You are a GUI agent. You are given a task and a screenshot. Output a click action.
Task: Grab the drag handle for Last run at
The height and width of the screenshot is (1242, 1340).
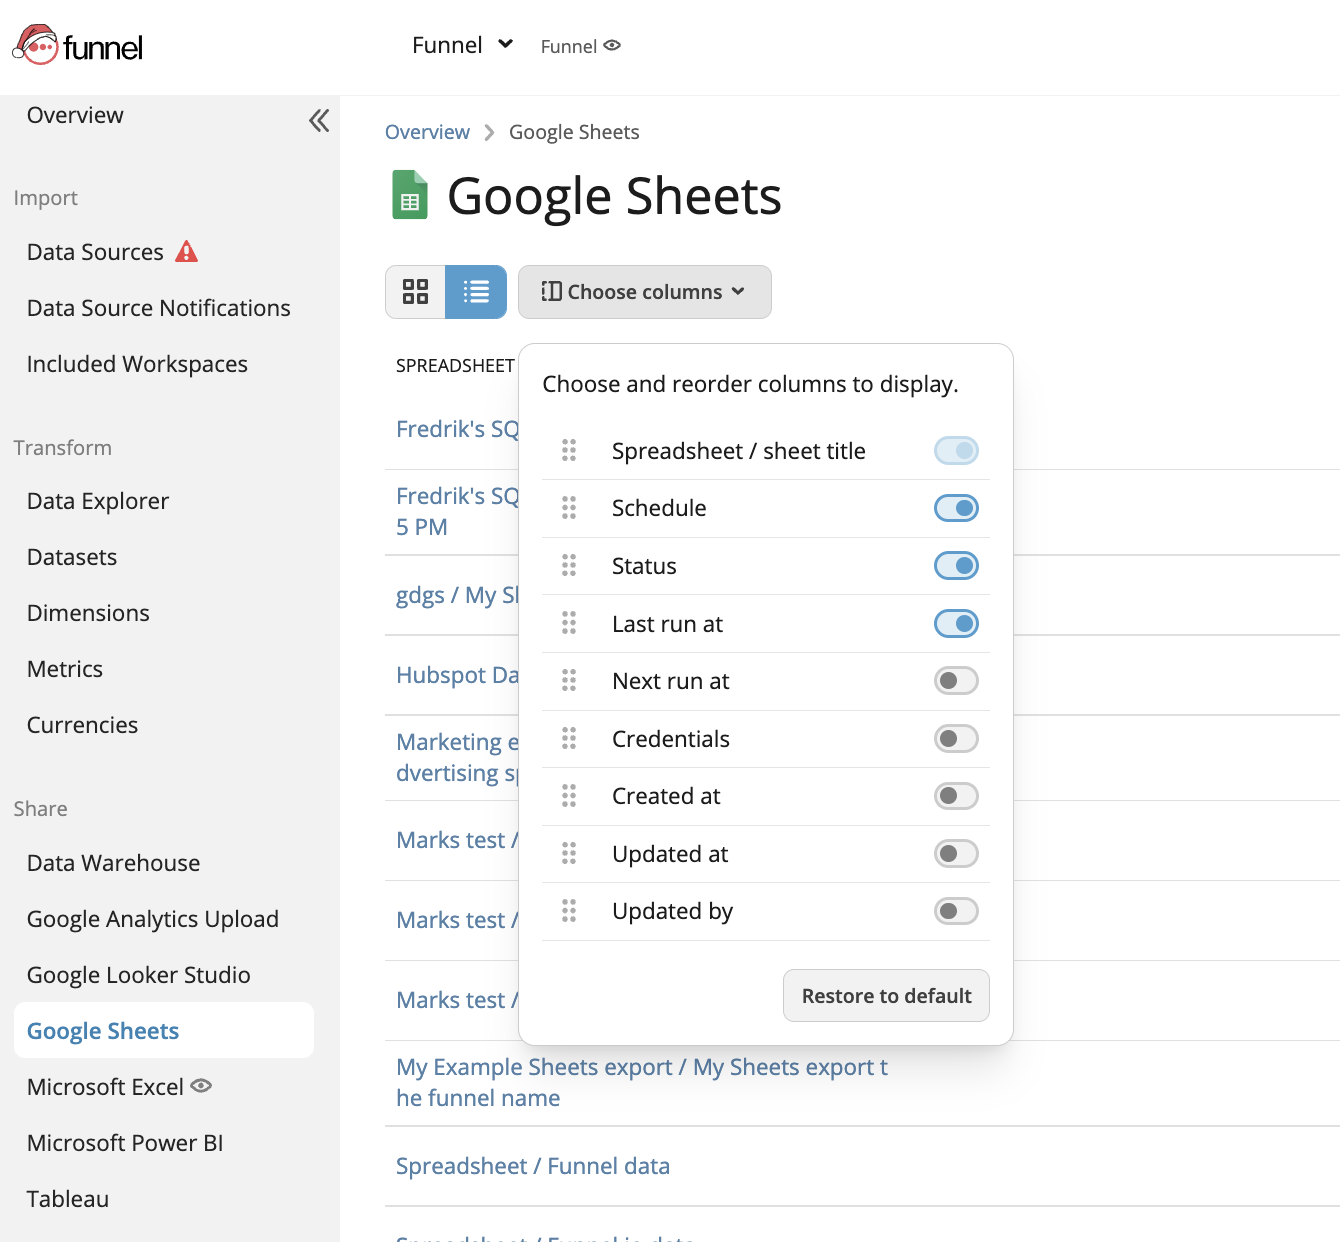569,624
